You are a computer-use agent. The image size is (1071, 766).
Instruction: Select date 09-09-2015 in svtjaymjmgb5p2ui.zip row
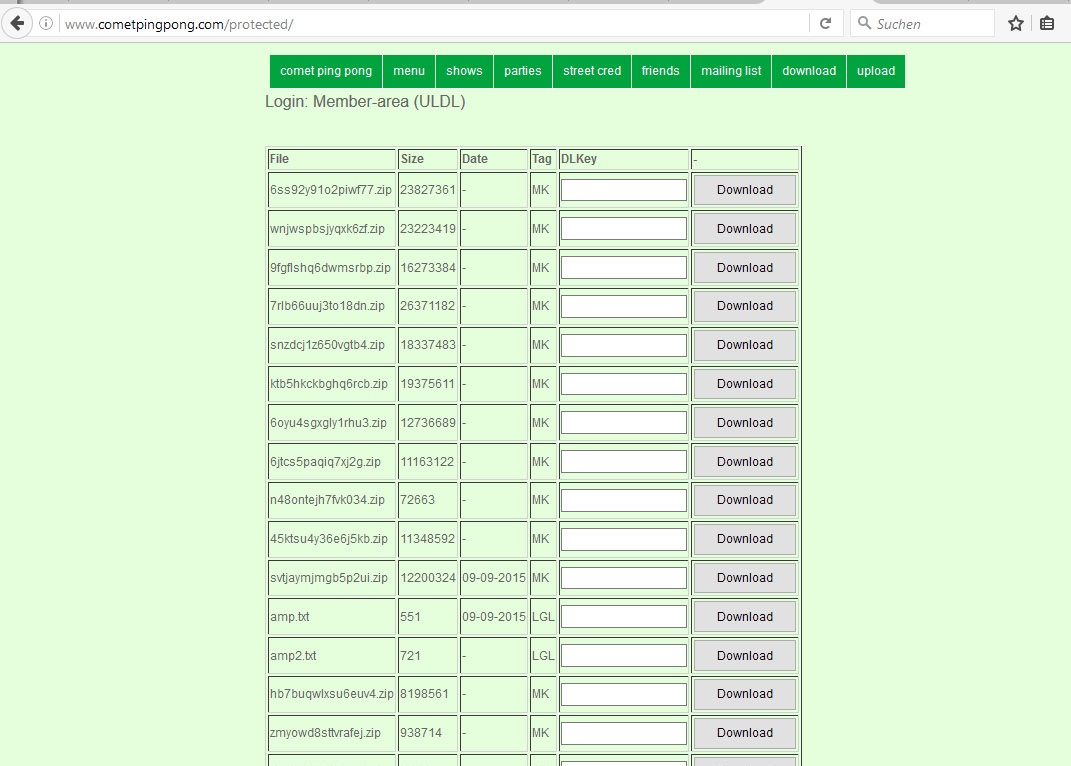(x=494, y=578)
